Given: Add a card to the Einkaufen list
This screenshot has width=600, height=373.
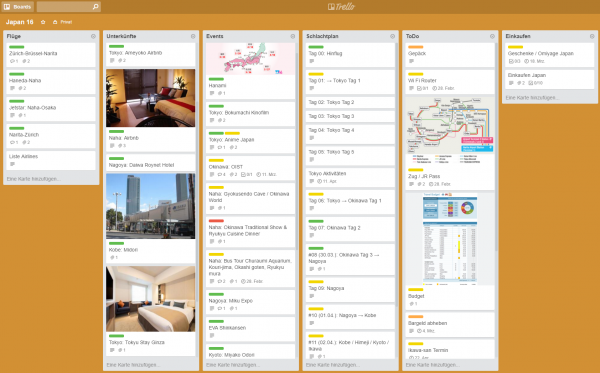Looking at the screenshot, I should (532, 98).
